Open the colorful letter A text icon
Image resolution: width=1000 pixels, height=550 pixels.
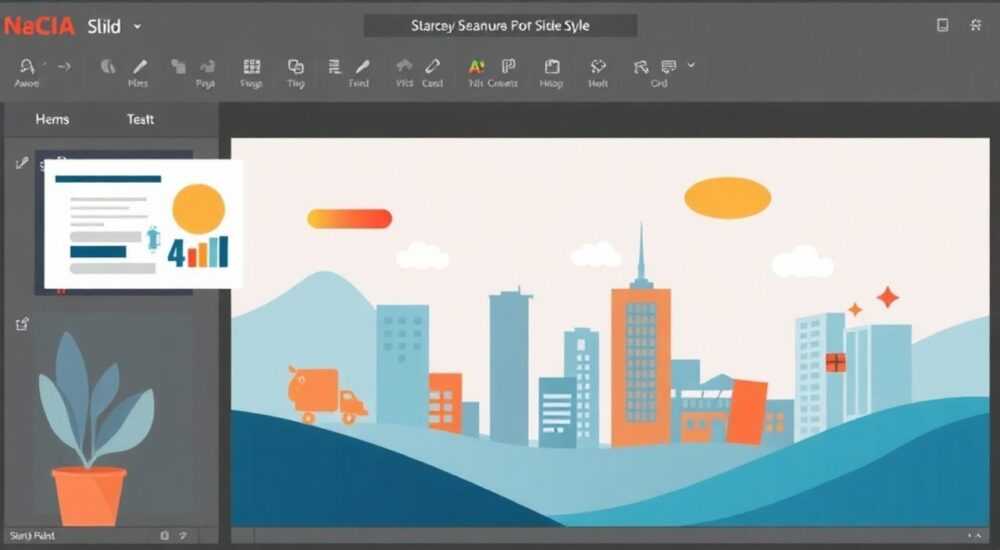point(476,66)
